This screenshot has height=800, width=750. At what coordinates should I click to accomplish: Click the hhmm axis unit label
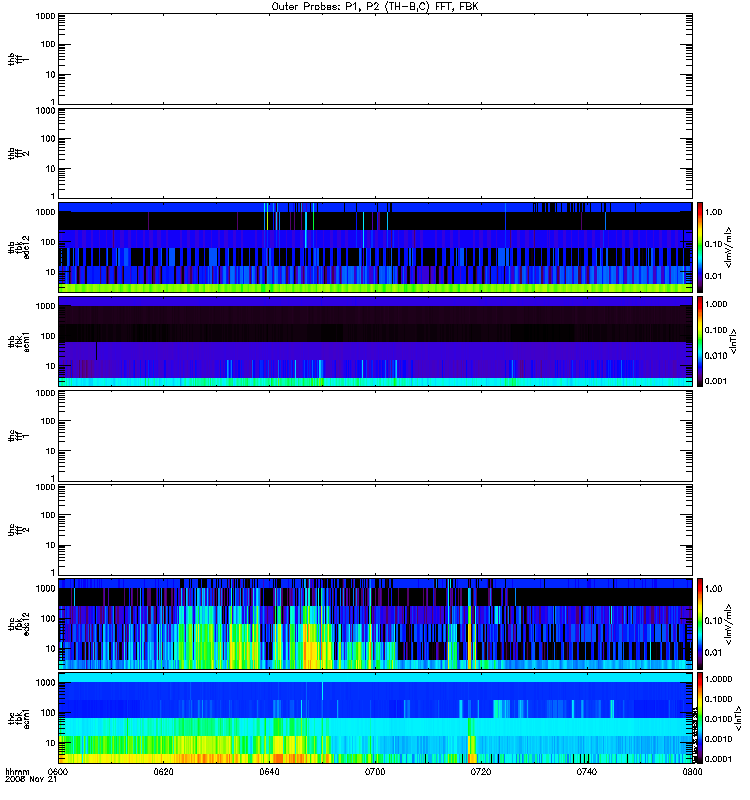click(16, 773)
